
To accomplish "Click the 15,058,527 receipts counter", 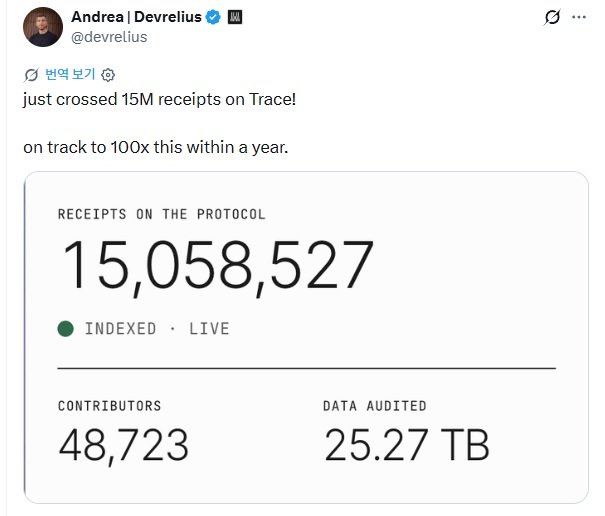I will [216, 266].
